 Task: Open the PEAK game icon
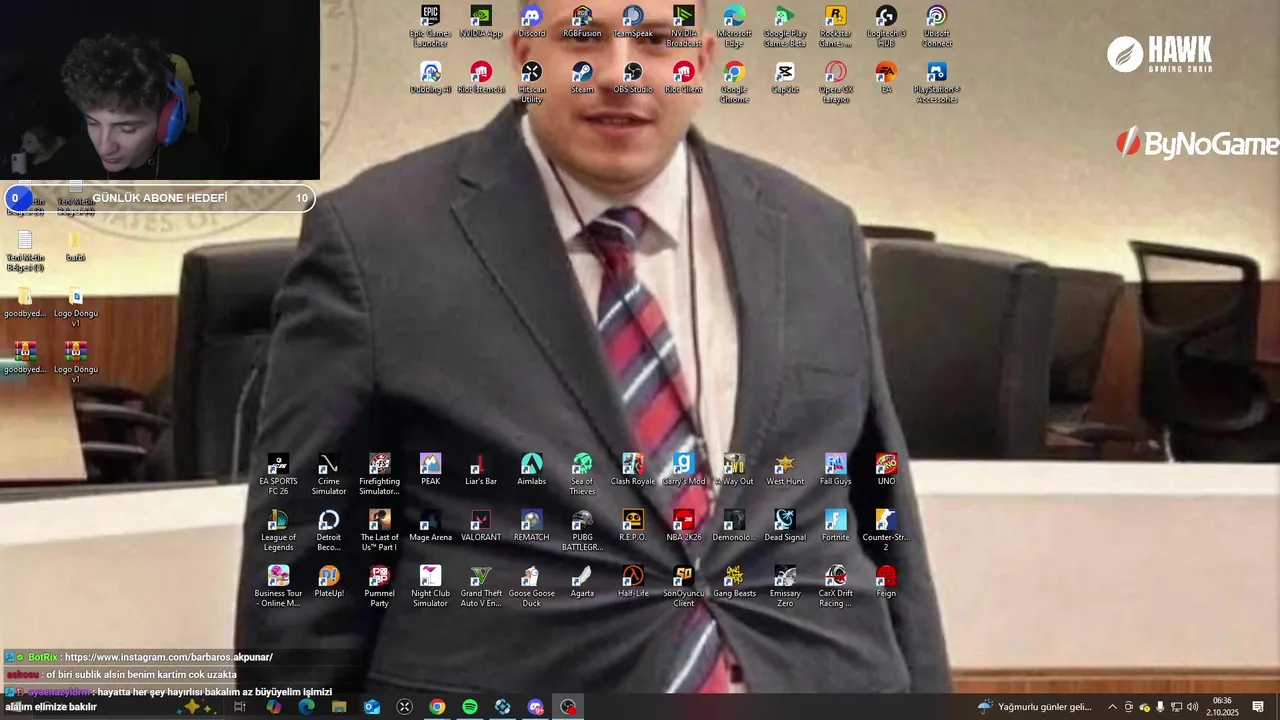pos(430,470)
